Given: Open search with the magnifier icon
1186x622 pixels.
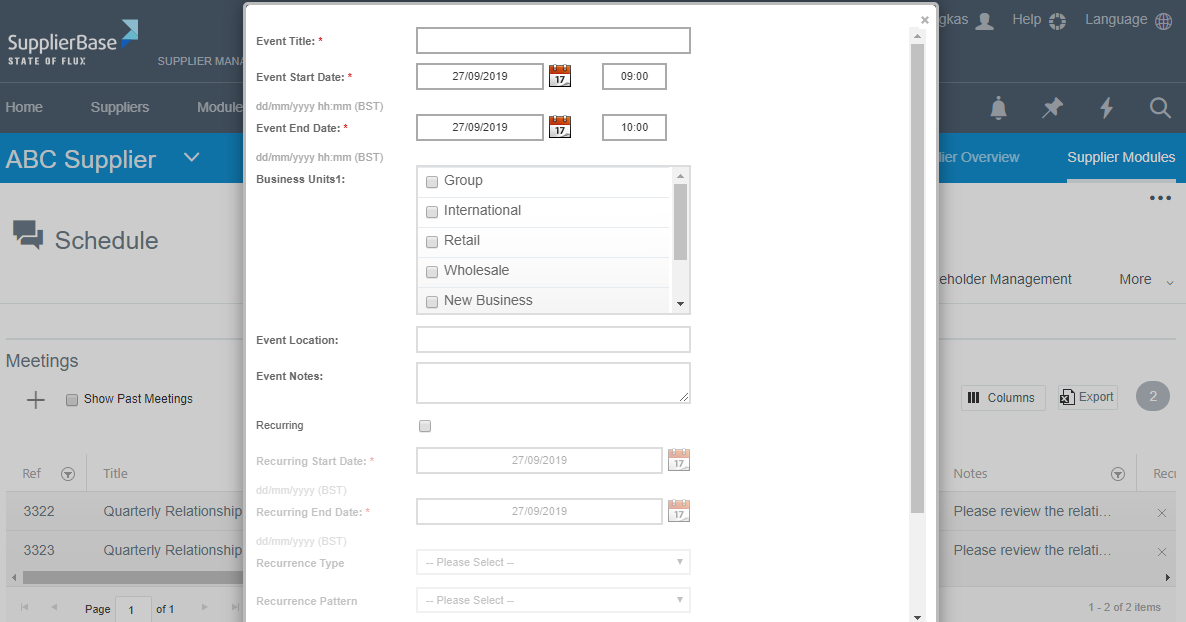Looking at the screenshot, I should point(1160,108).
